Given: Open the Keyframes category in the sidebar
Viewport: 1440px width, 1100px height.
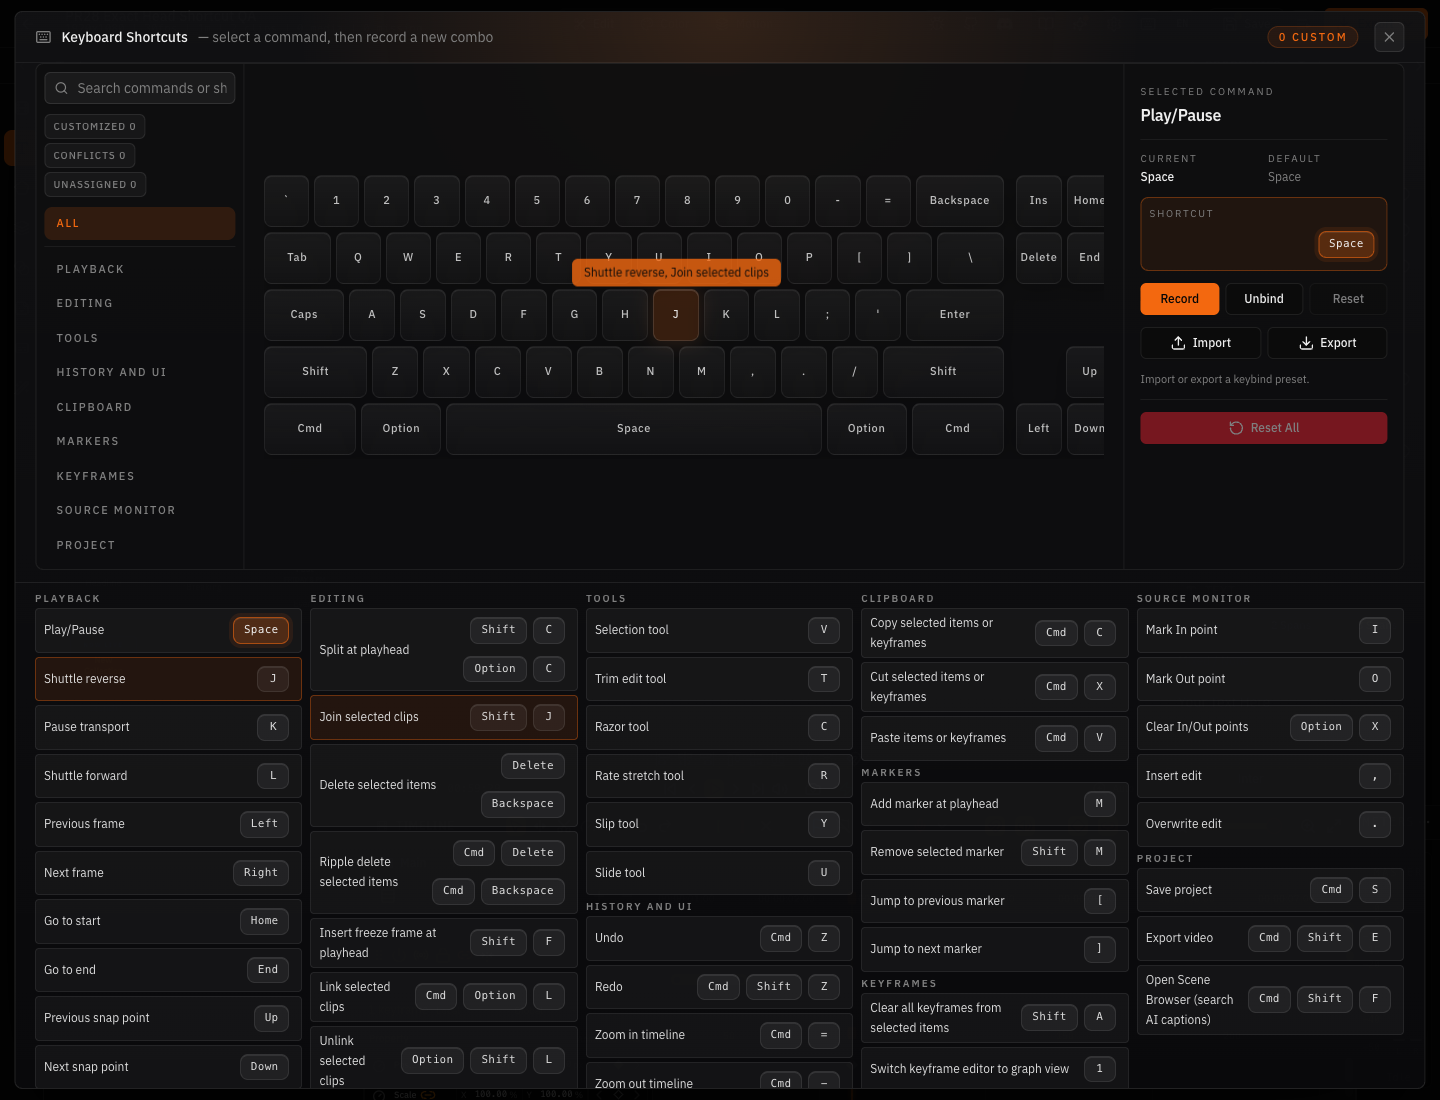Looking at the screenshot, I should pos(140,477).
